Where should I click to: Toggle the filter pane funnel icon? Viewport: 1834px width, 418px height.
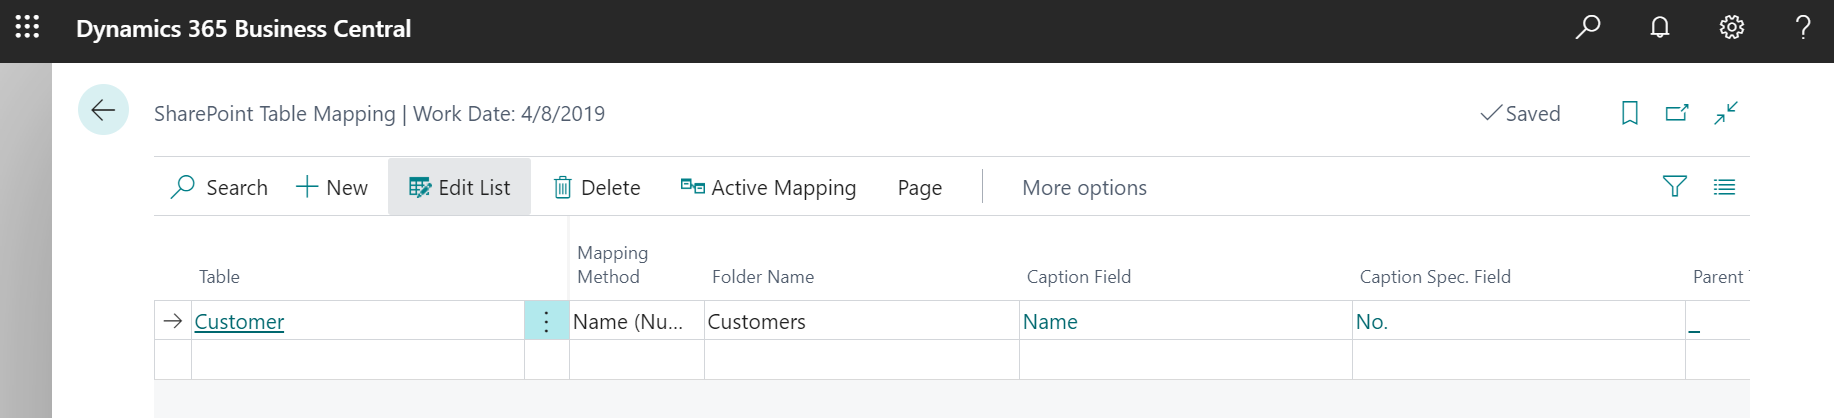point(1675,187)
